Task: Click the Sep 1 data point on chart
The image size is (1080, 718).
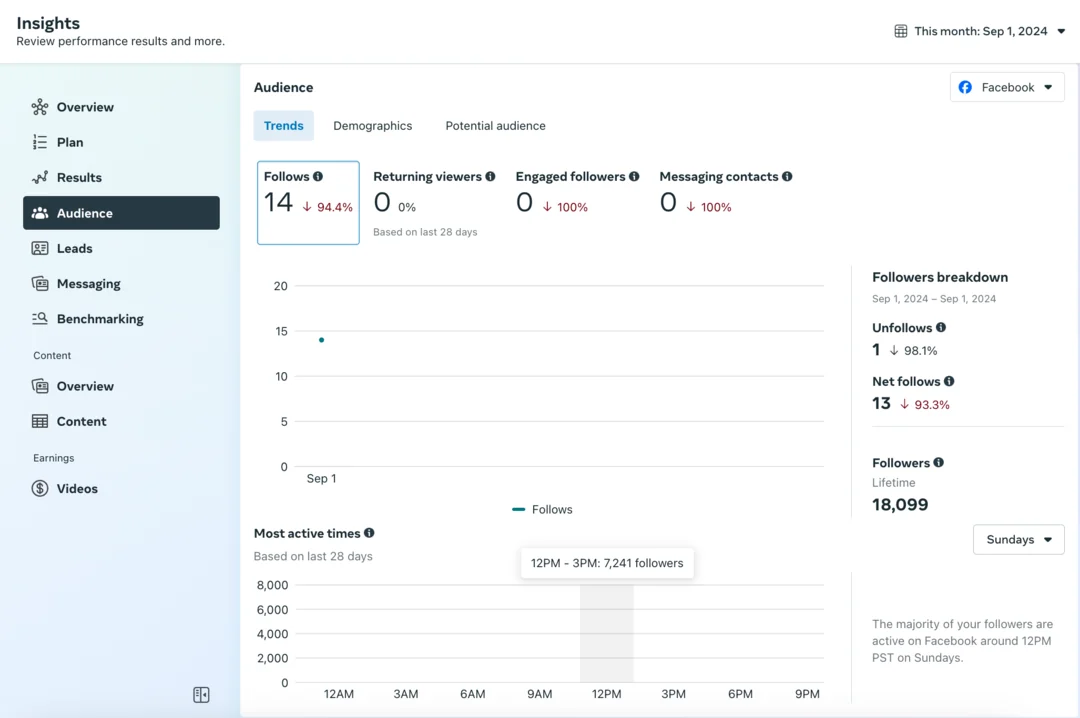Action: 322,340
